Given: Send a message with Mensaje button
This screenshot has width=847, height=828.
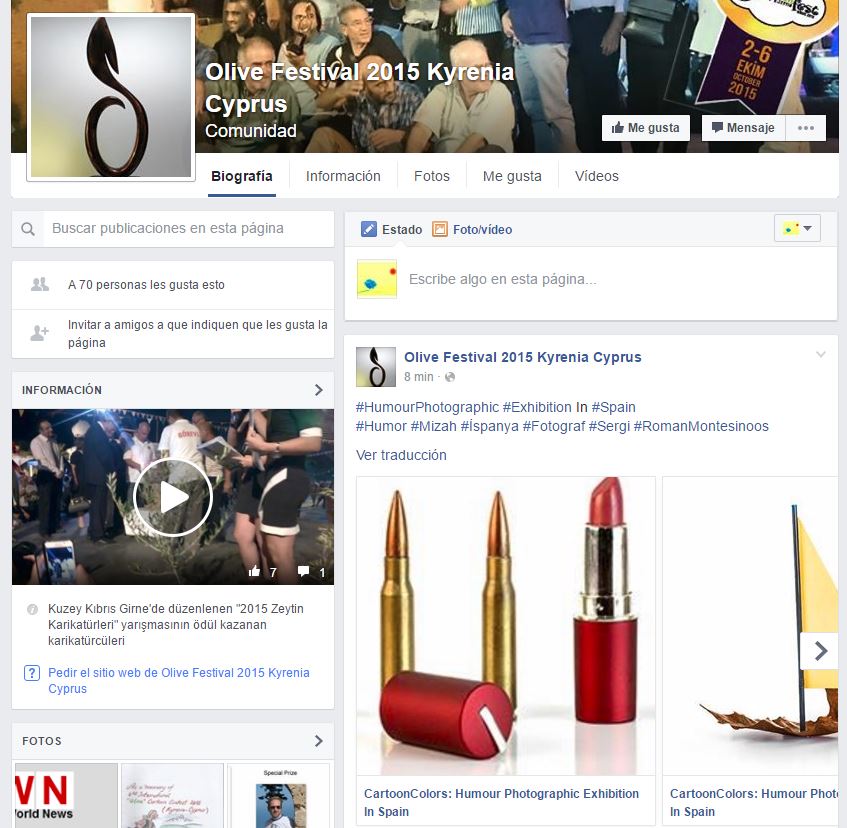Looking at the screenshot, I should click(743, 128).
